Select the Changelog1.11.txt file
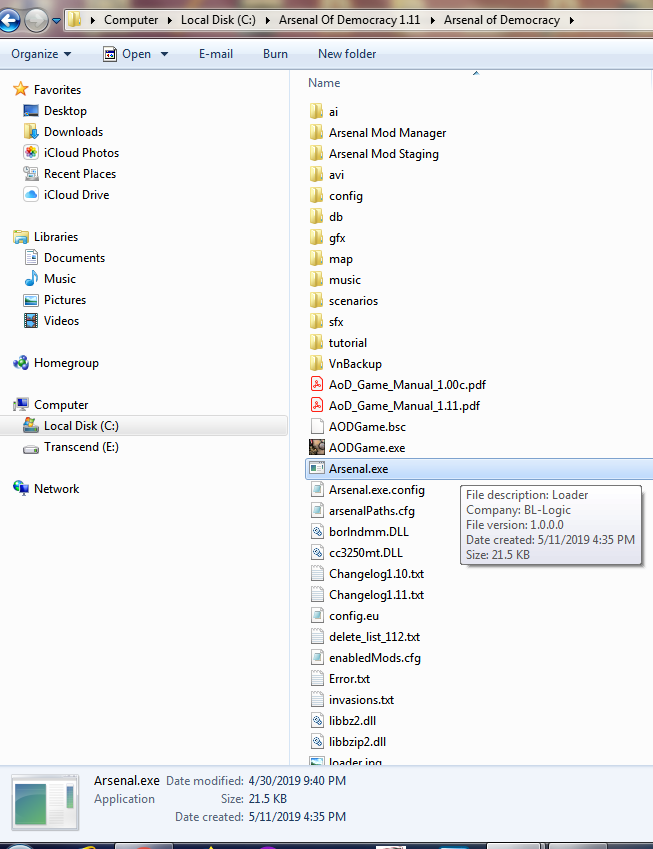The height and width of the screenshot is (849, 653). (367, 595)
